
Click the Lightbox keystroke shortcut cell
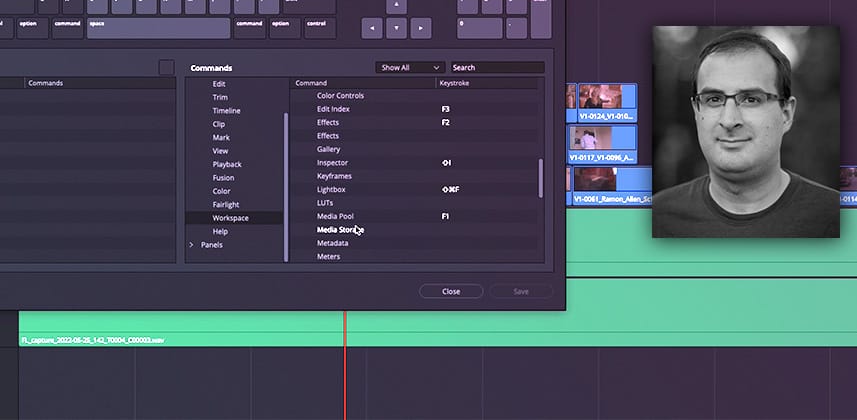(x=450, y=189)
